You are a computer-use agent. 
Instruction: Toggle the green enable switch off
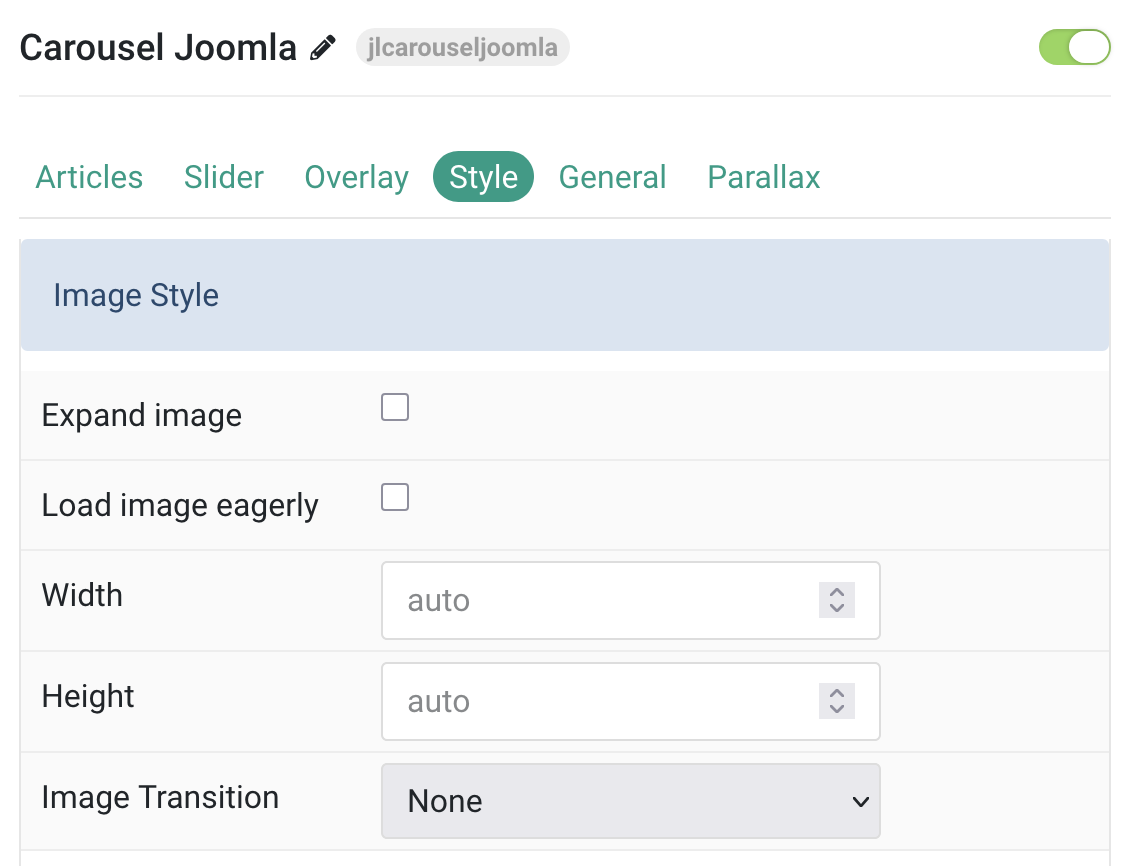click(1074, 47)
